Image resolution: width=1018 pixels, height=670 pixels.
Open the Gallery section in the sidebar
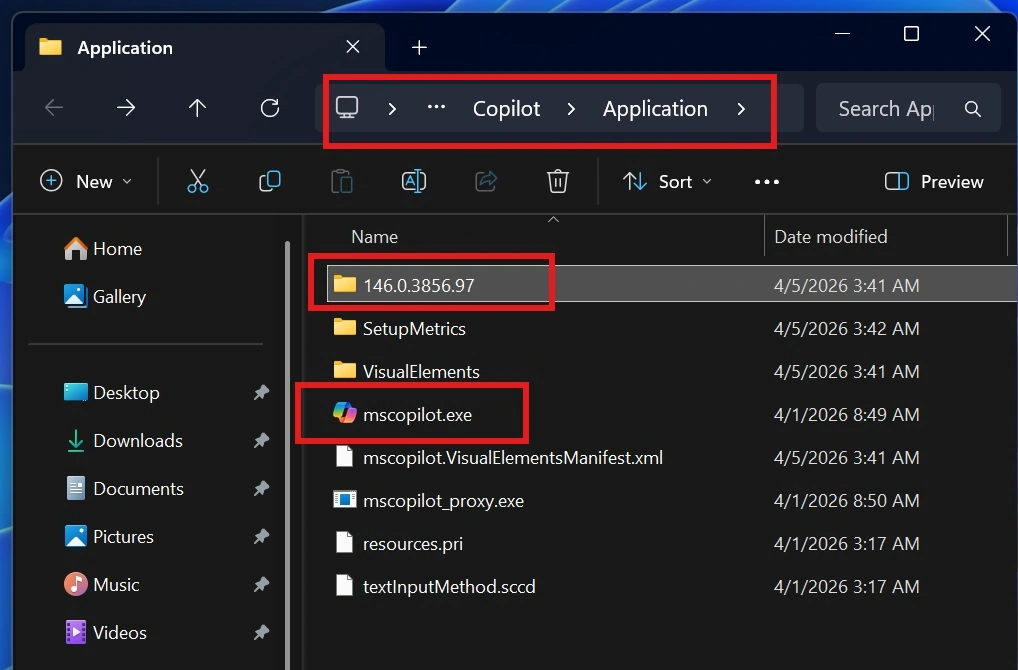(x=117, y=296)
